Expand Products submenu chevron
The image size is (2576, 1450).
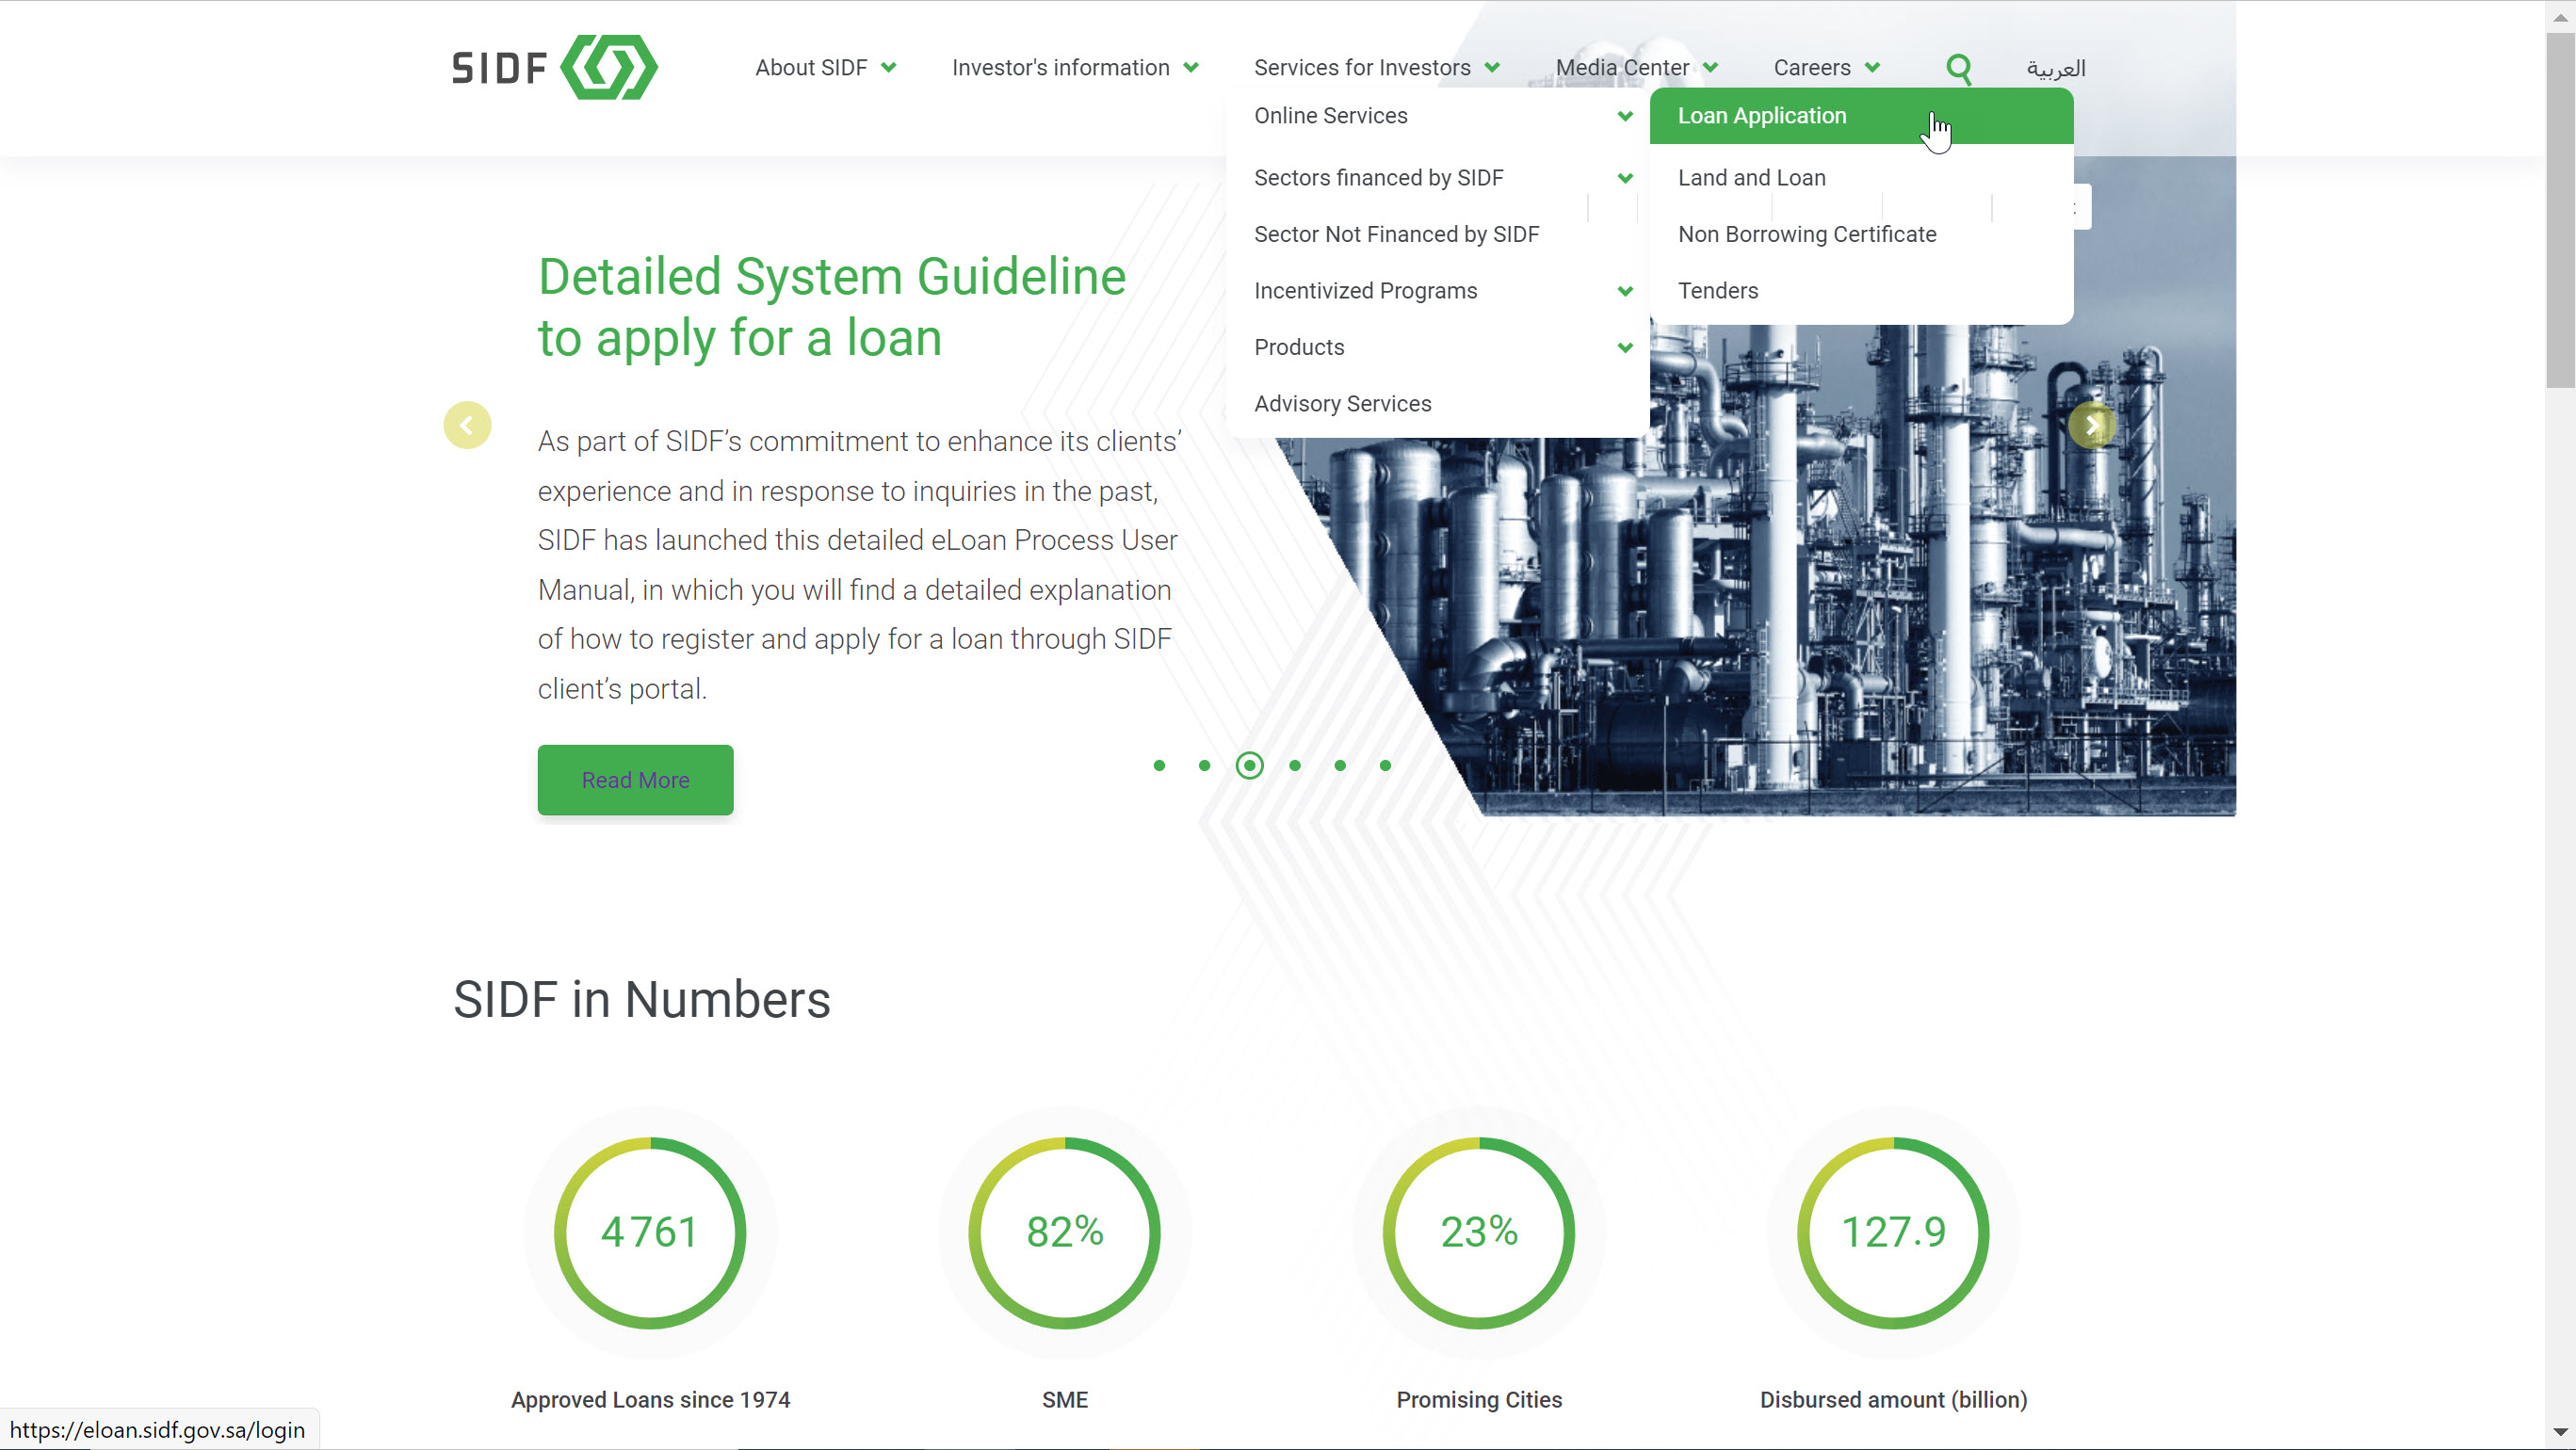(x=1625, y=347)
